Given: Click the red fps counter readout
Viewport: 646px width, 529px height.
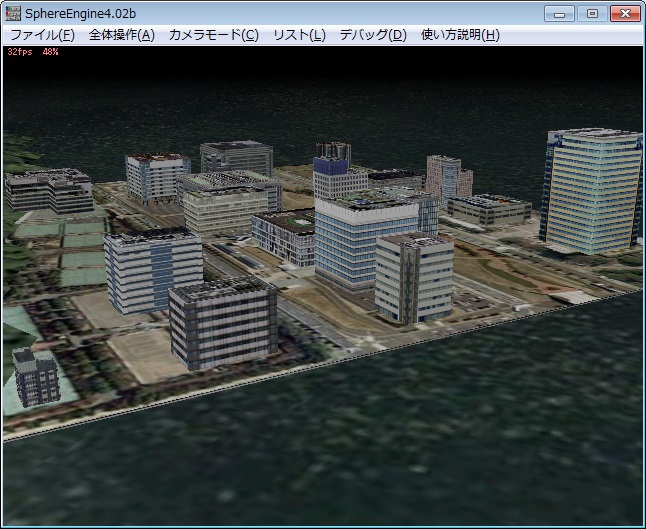Looking at the screenshot, I should pyautogui.click(x=32, y=51).
